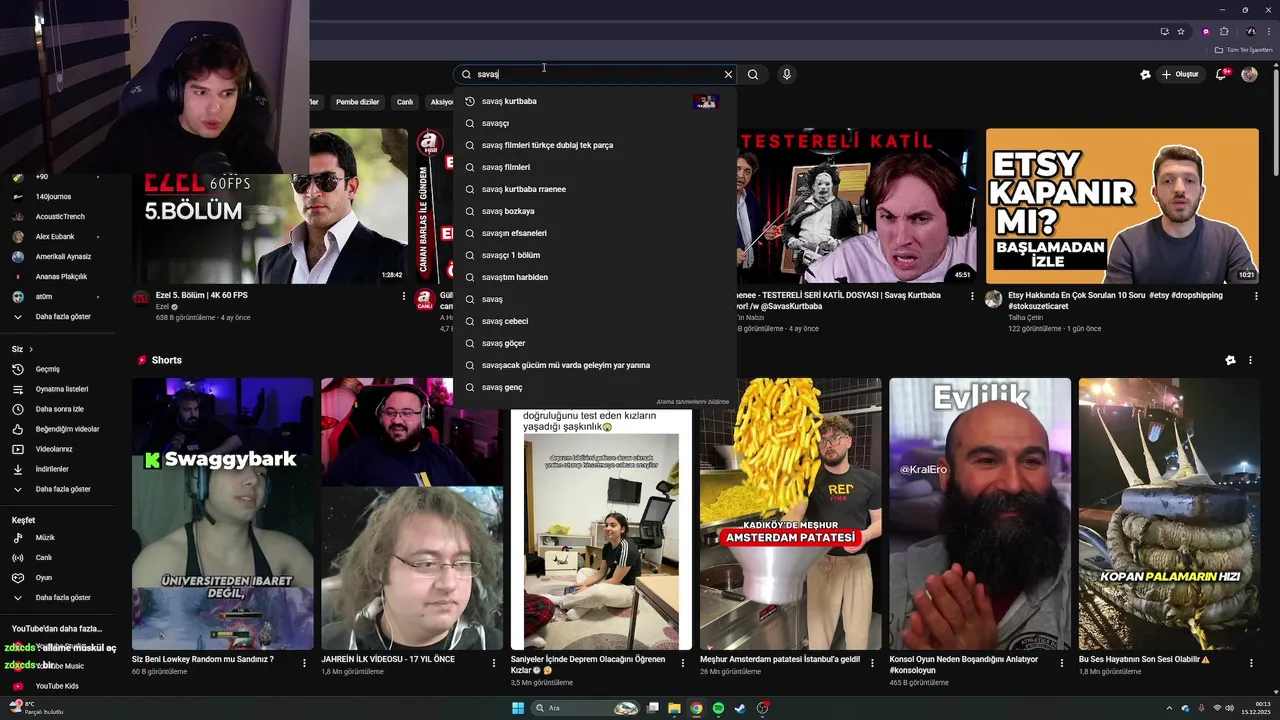
Task: Open Geçmiş history in the sidebar
Action: coord(47,369)
